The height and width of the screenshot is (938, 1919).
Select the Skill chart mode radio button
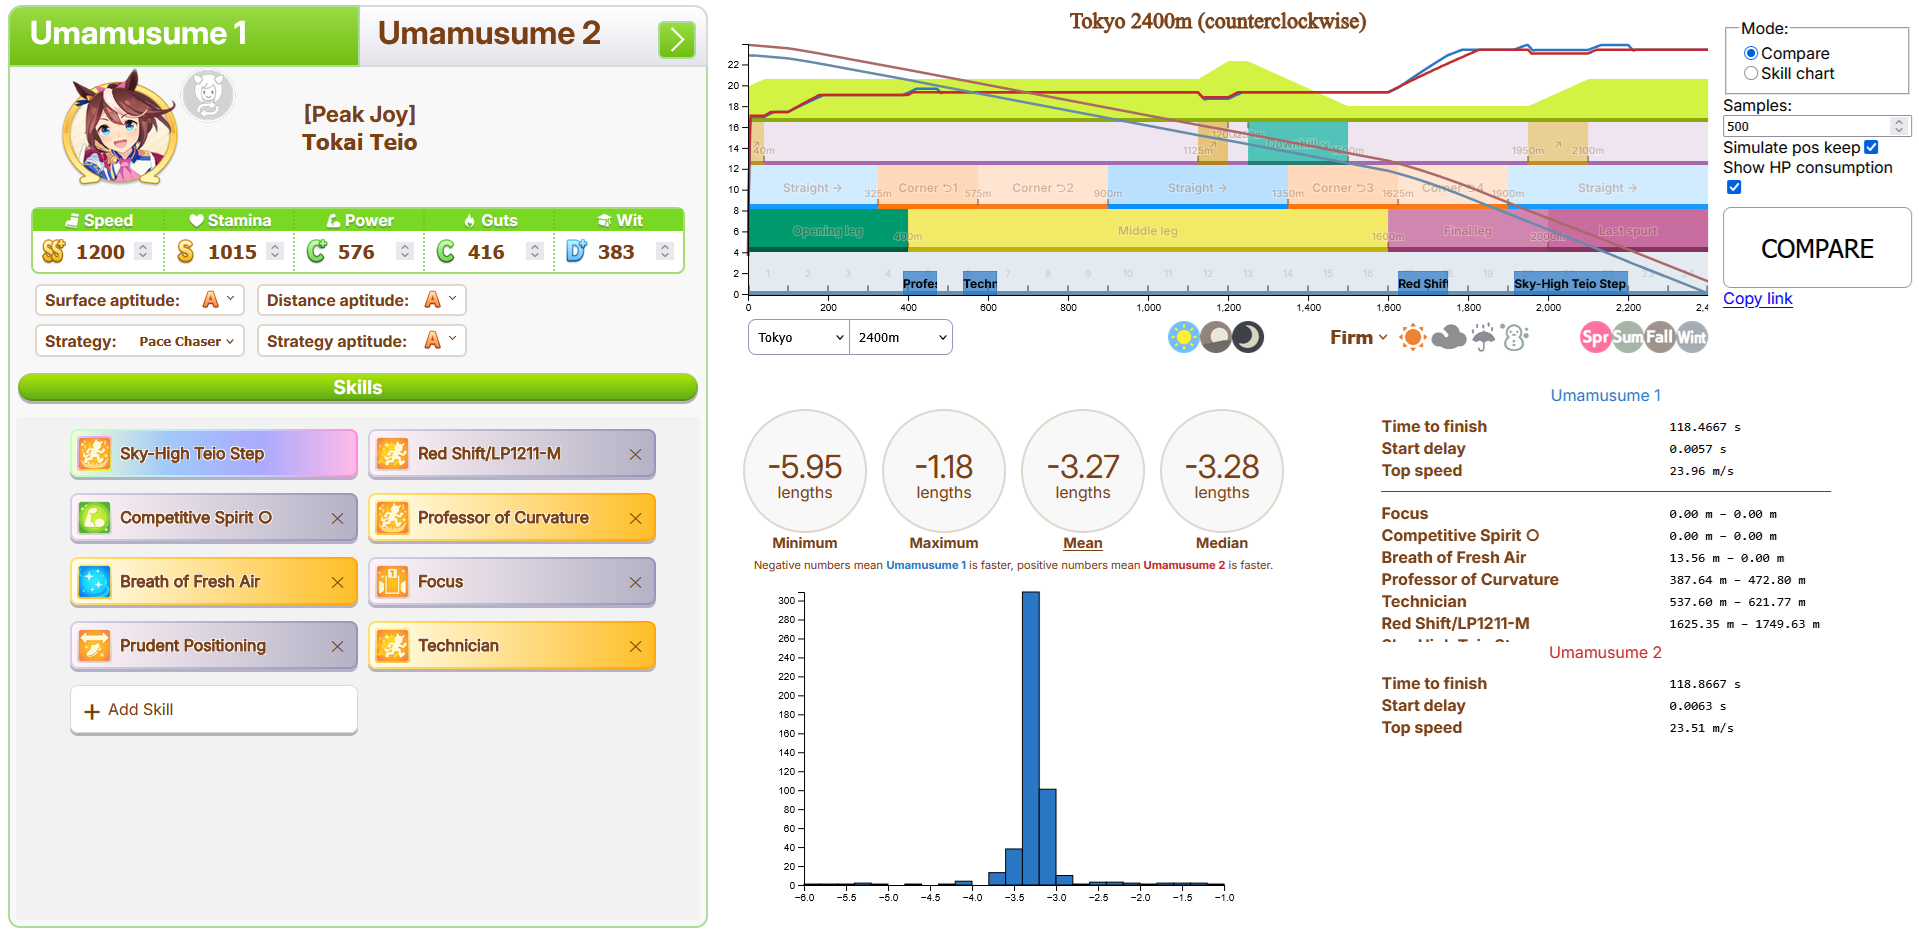(x=1751, y=73)
